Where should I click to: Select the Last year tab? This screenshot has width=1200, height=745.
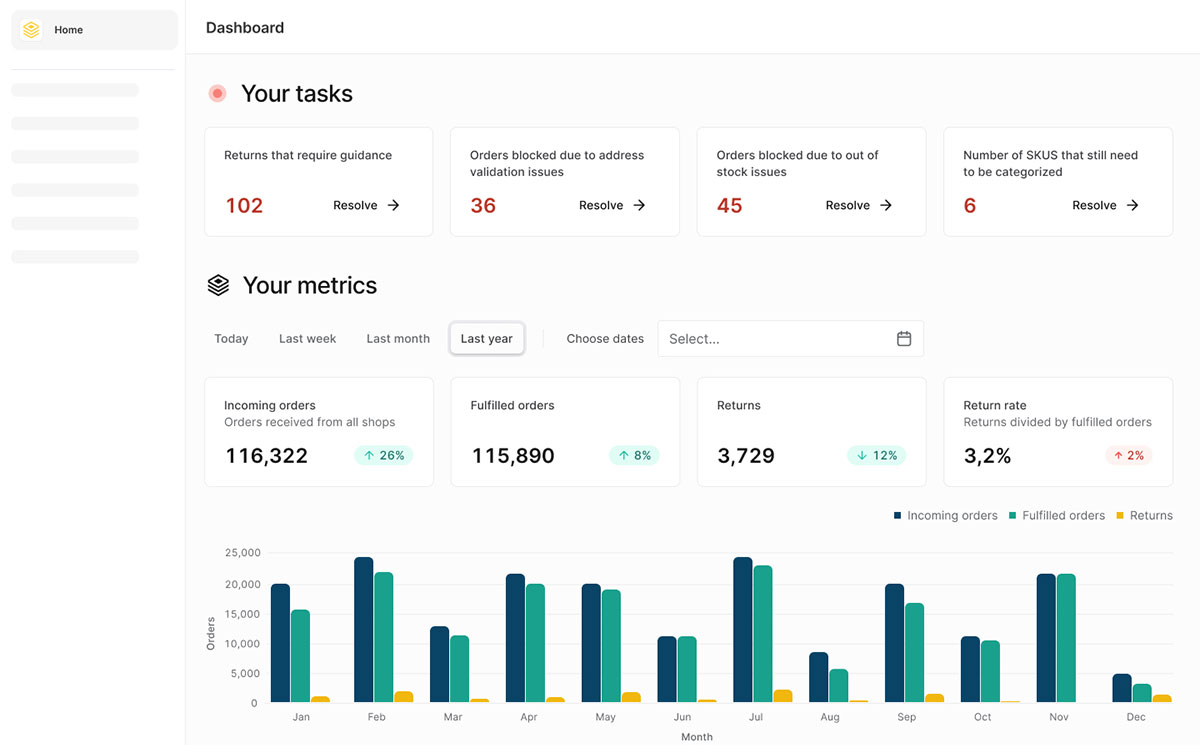[x=486, y=339]
